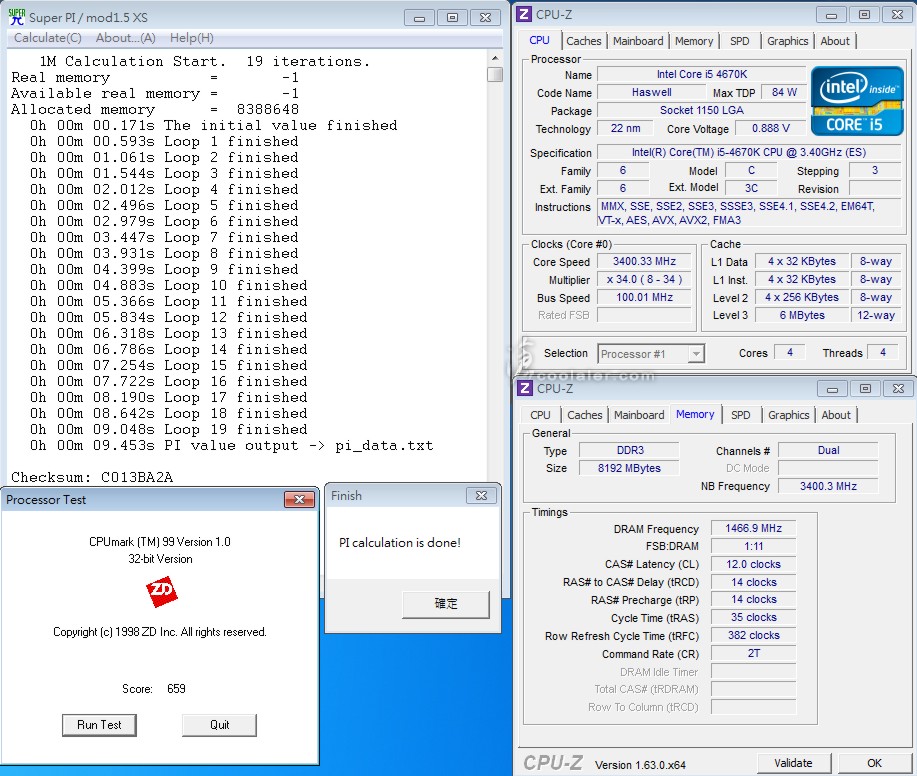Minimize the Super PI window
The width and height of the screenshot is (917, 776).
pyautogui.click(x=419, y=18)
